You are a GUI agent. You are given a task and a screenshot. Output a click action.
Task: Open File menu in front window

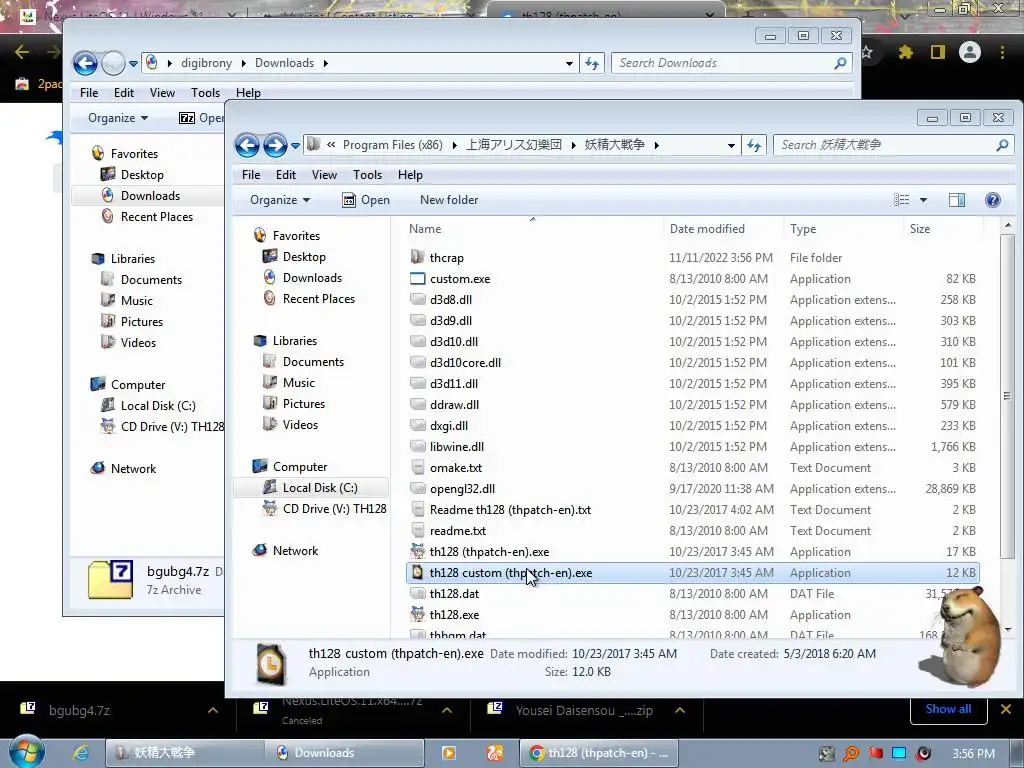[251, 174]
